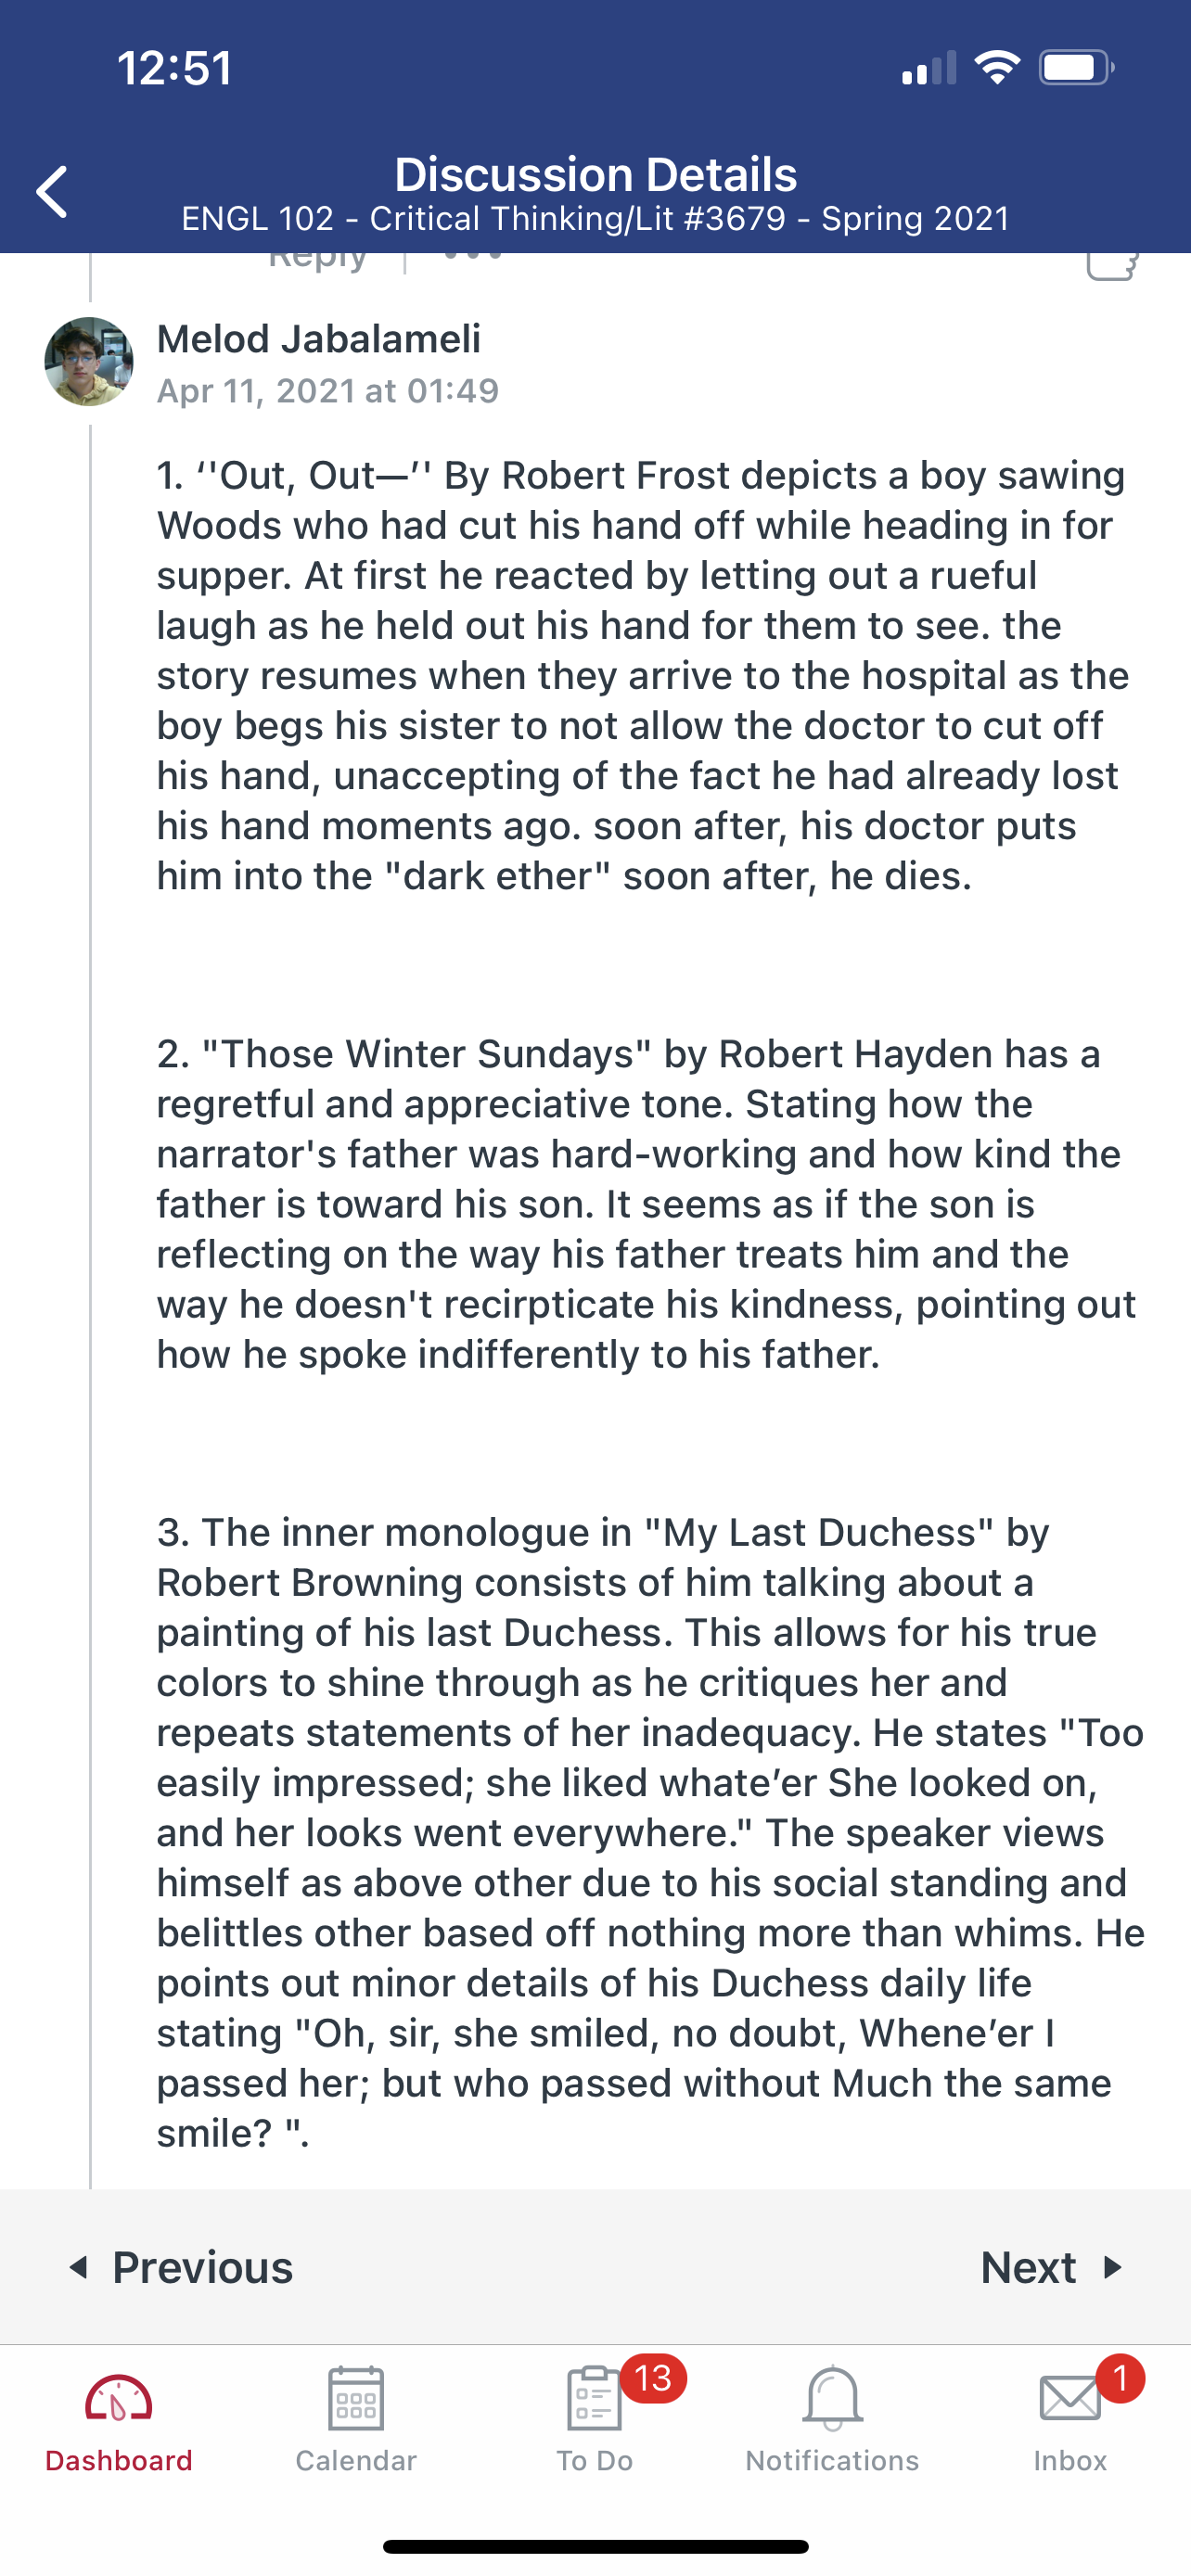Viewport: 1191px width, 2576px height.
Task: Tap the back chevron in the header
Action: (x=52, y=191)
